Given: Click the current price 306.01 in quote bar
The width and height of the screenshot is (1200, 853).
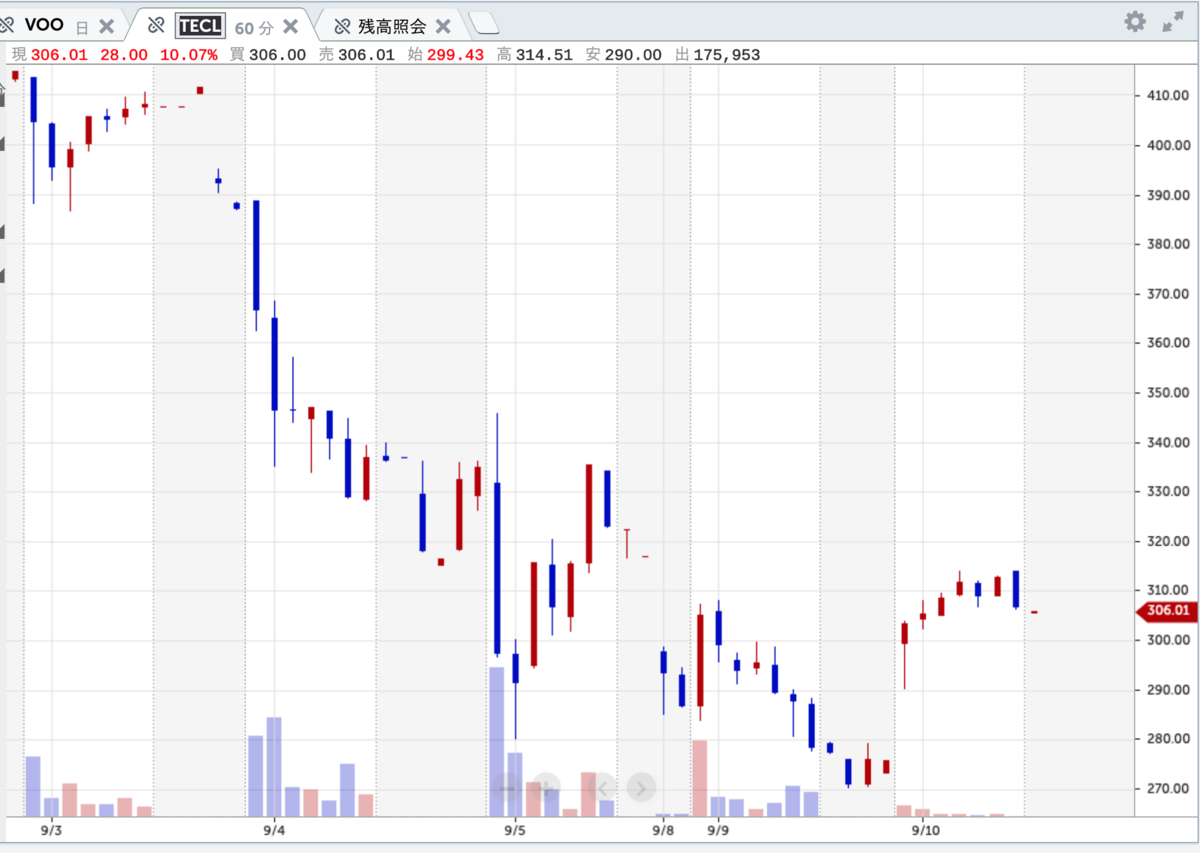Looking at the screenshot, I should coord(60,54).
